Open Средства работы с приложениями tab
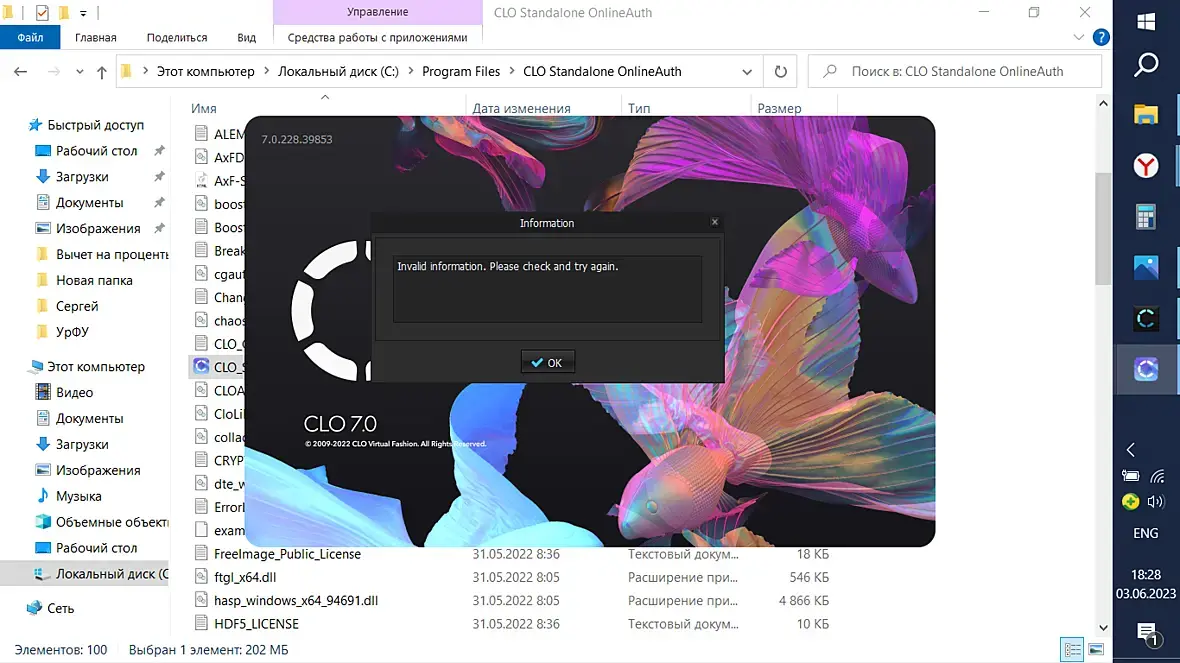The image size is (1180, 663). 377,38
